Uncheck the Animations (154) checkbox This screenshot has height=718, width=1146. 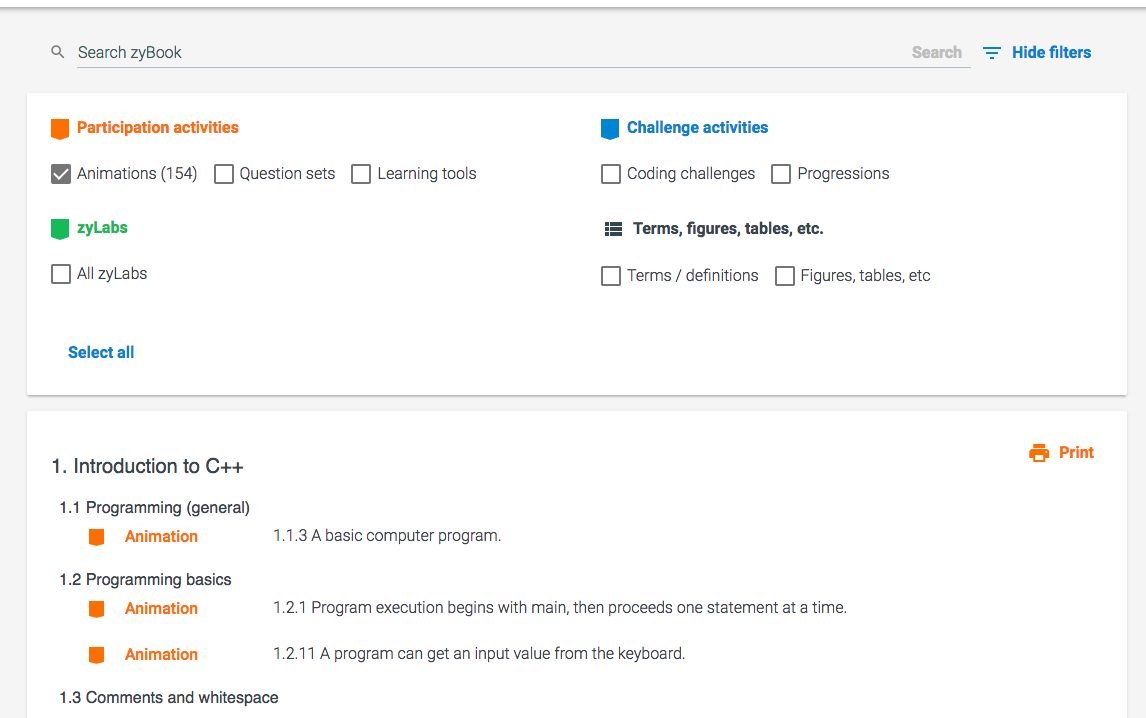(61, 174)
